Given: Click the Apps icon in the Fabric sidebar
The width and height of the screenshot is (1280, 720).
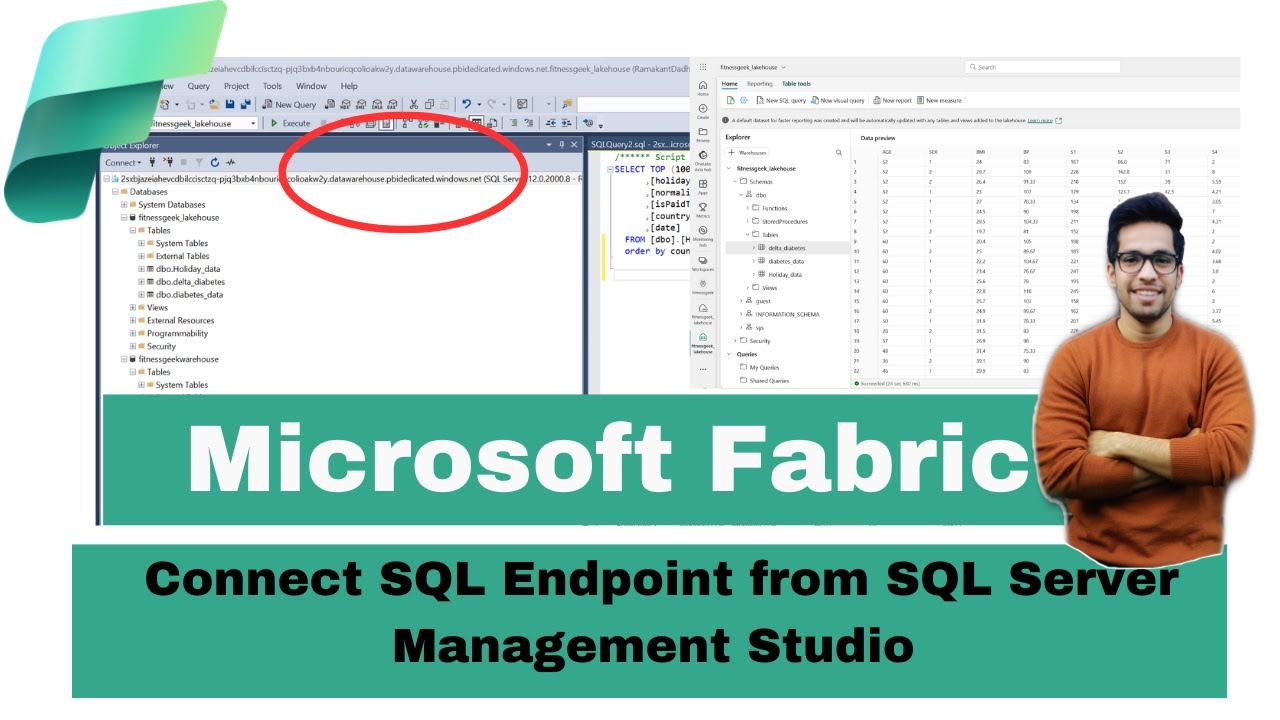Looking at the screenshot, I should (x=703, y=186).
